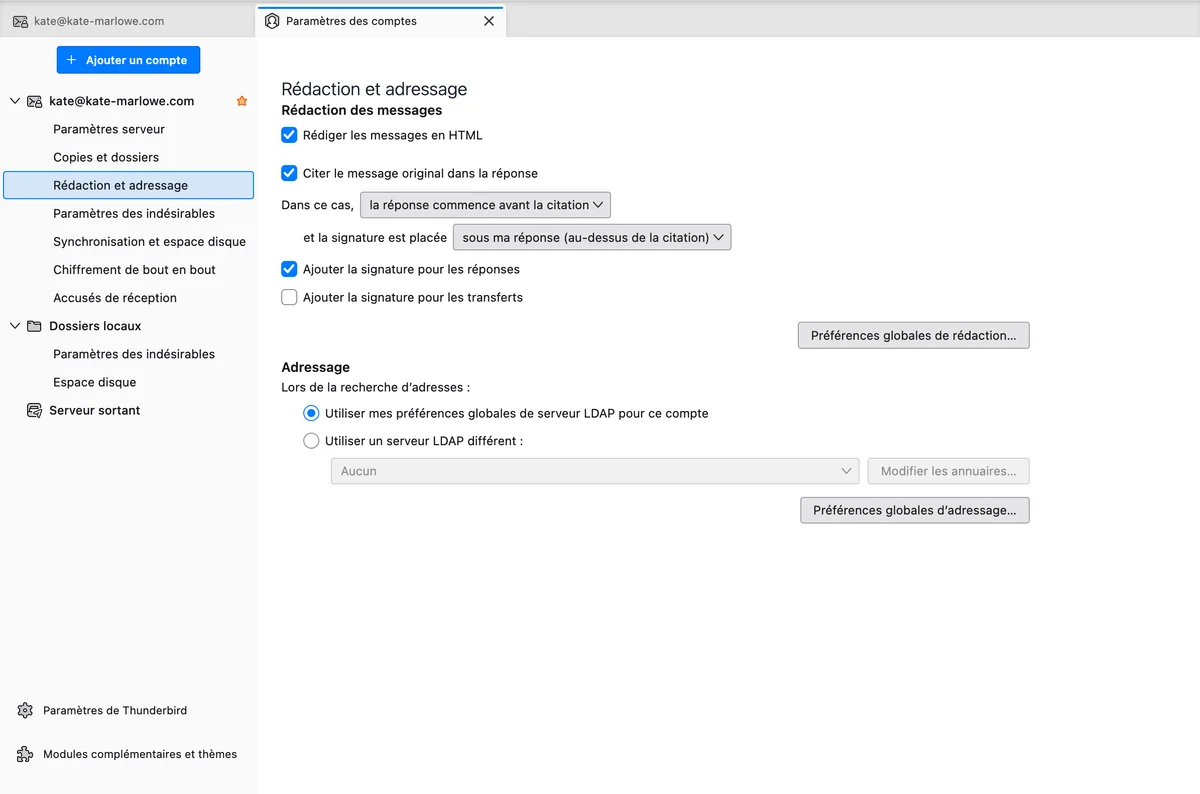Click the Serveur sortant icon
The image size is (1200, 794).
34,410
